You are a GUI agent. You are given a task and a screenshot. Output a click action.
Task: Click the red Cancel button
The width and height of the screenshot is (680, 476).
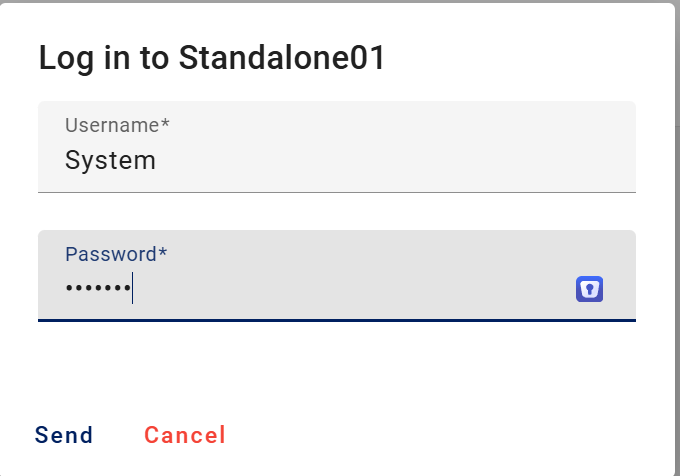click(185, 435)
